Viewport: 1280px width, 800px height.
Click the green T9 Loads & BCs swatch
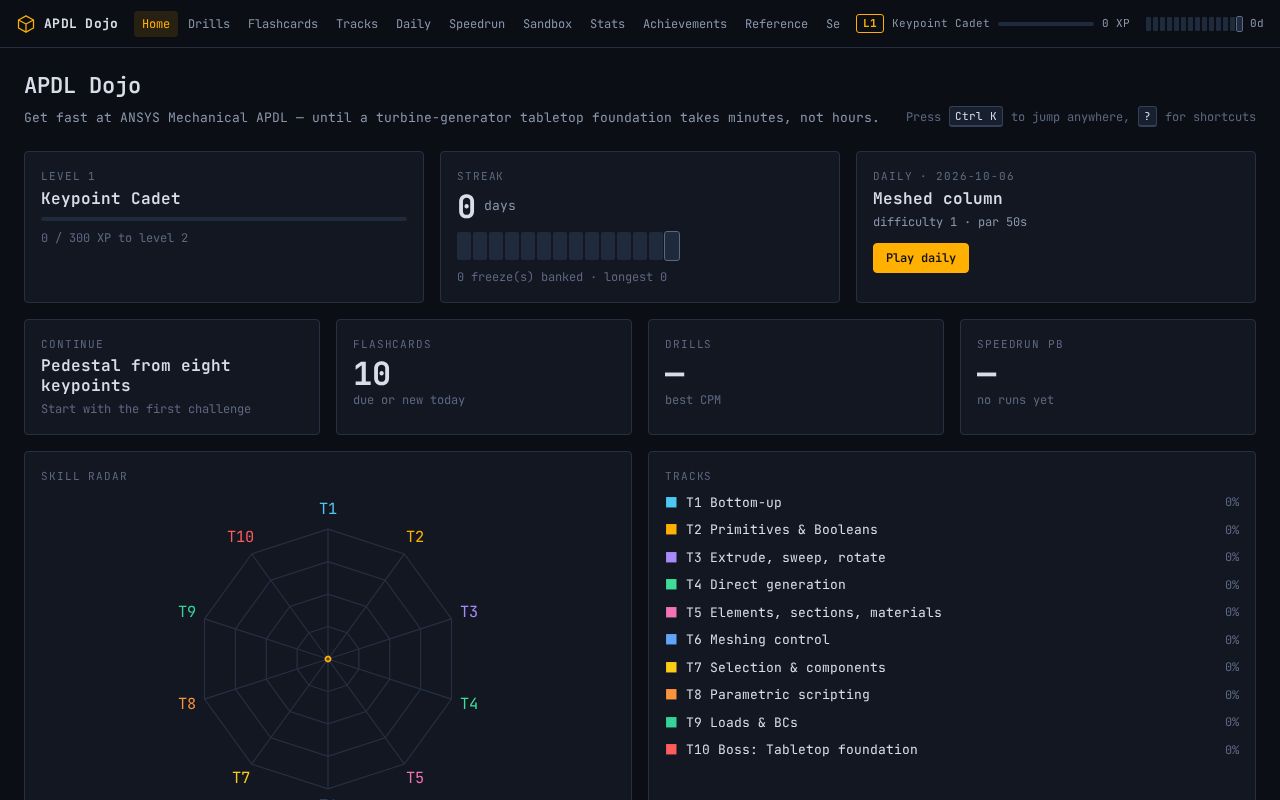point(671,722)
